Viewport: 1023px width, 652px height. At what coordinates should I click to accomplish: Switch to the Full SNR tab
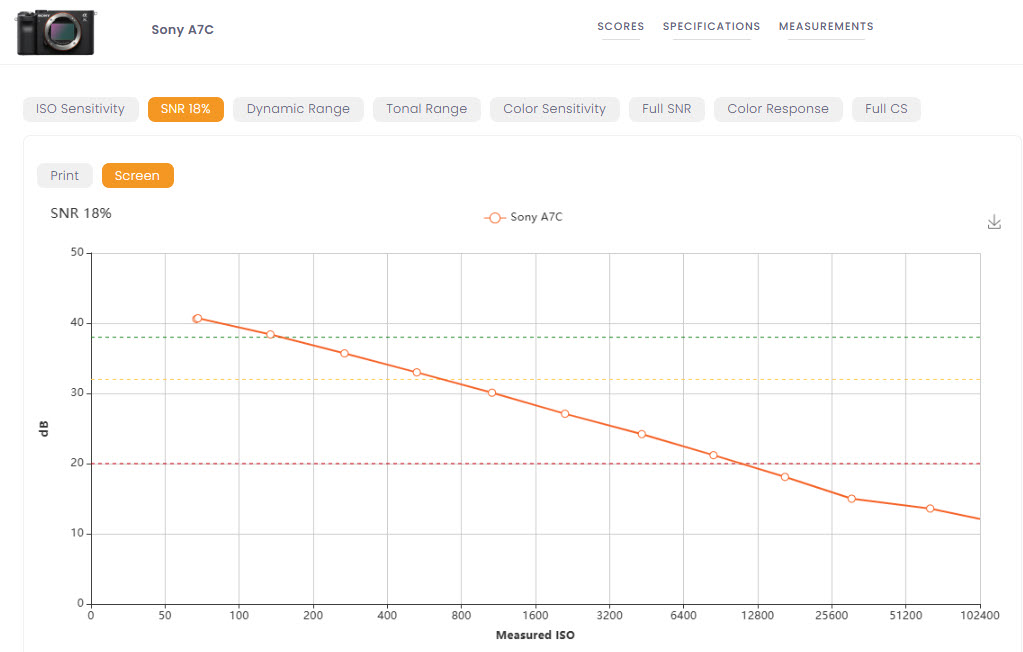[666, 109]
